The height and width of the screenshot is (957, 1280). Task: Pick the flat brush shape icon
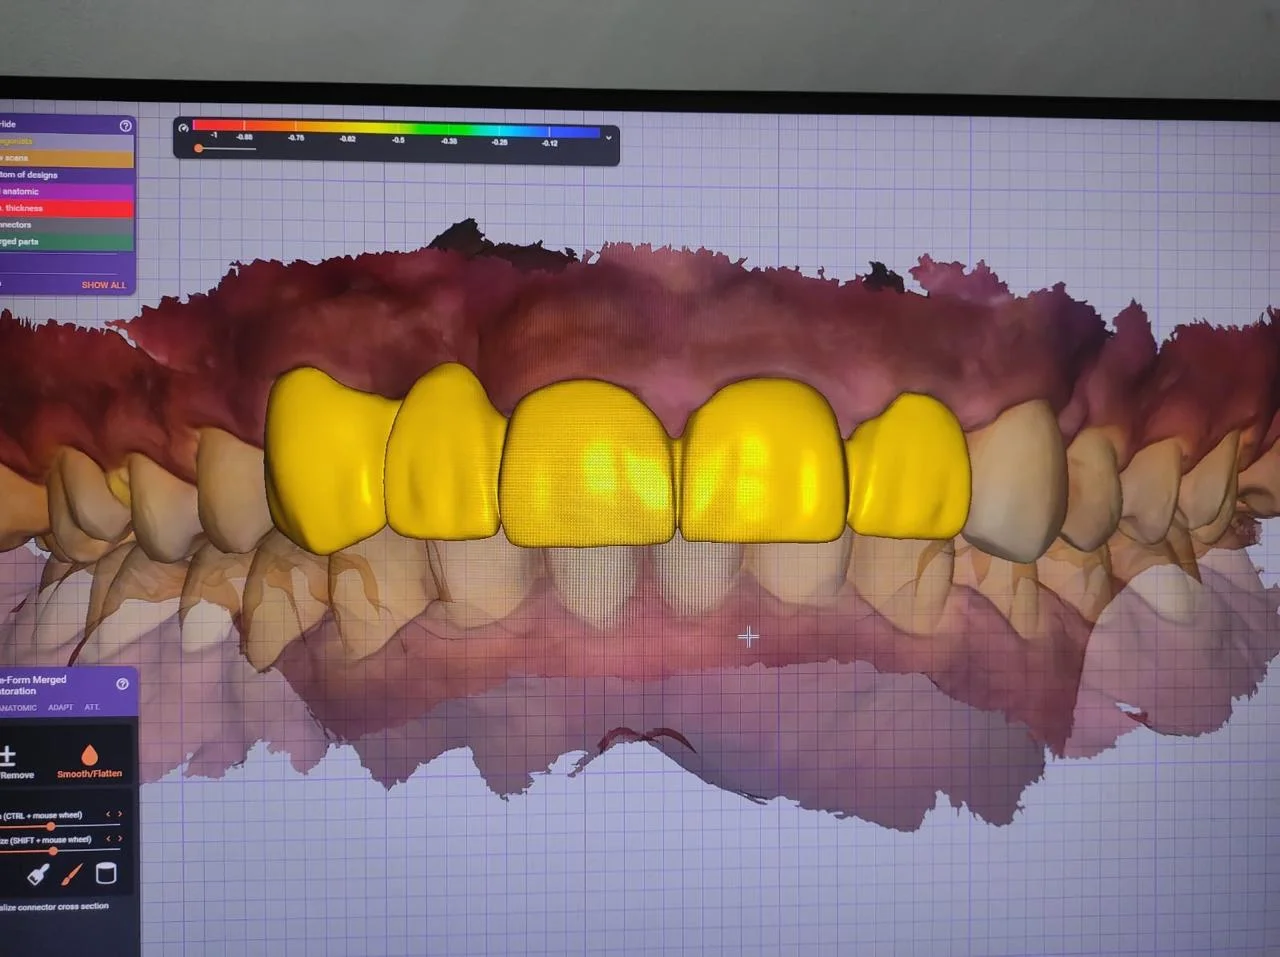(x=37, y=872)
